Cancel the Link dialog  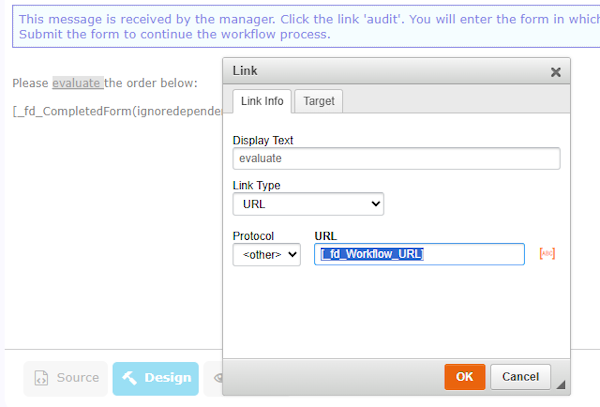tap(520, 377)
